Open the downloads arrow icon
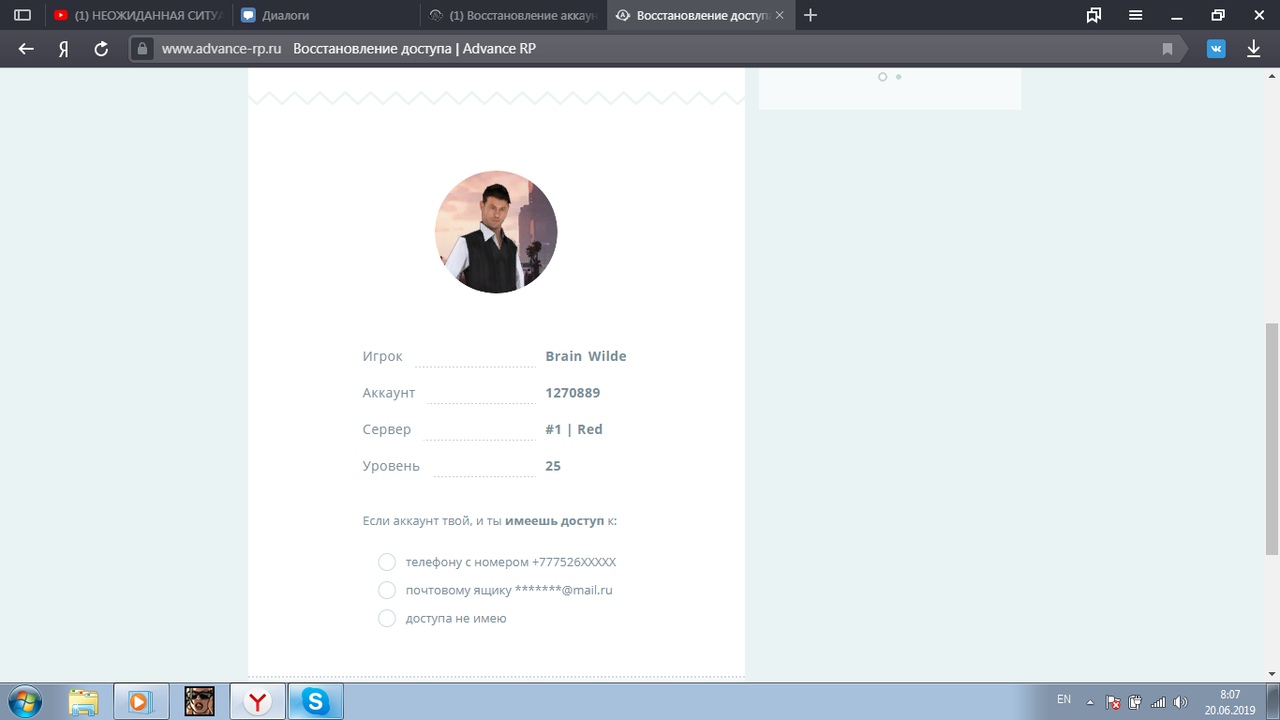1280x720 pixels. point(1253,48)
